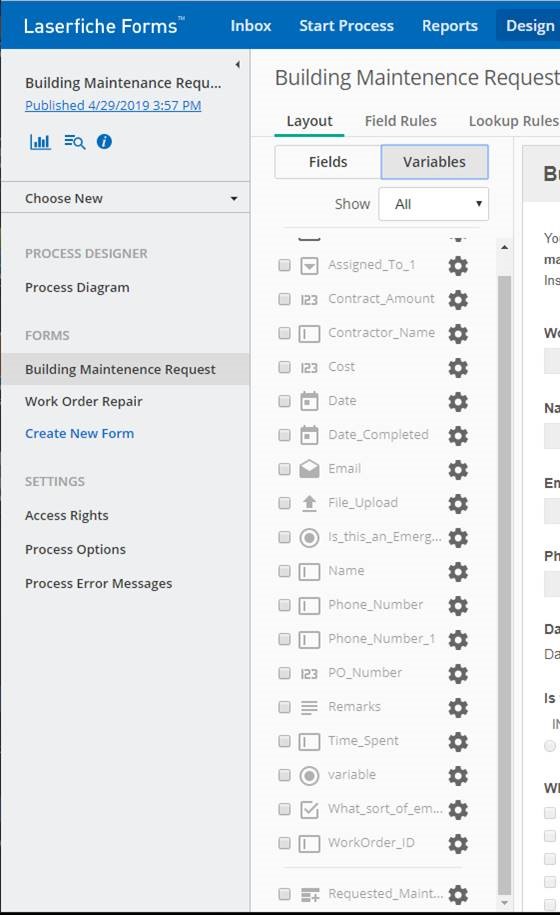The width and height of the screenshot is (560, 915).
Task: Collapse the left sidebar arrow
Action: (237, 64)
